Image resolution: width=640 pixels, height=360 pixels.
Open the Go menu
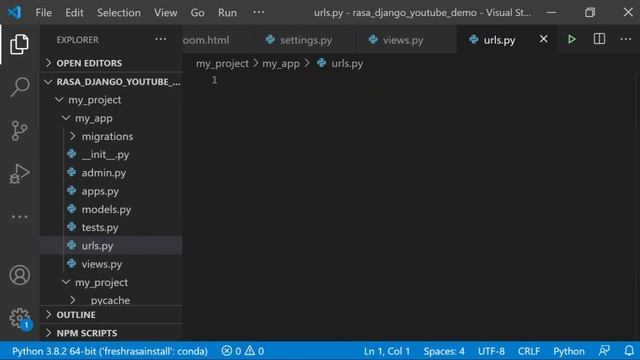coord(198,13)
